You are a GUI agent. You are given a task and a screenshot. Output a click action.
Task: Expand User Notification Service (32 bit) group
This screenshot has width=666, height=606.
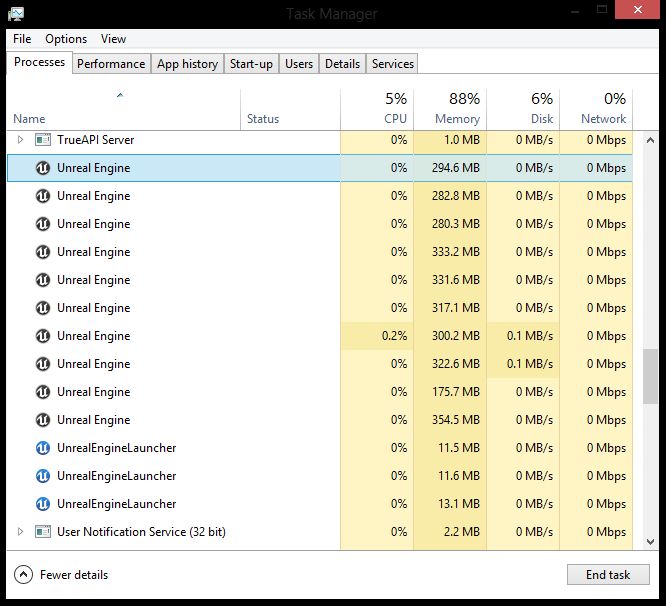point(20,531)
